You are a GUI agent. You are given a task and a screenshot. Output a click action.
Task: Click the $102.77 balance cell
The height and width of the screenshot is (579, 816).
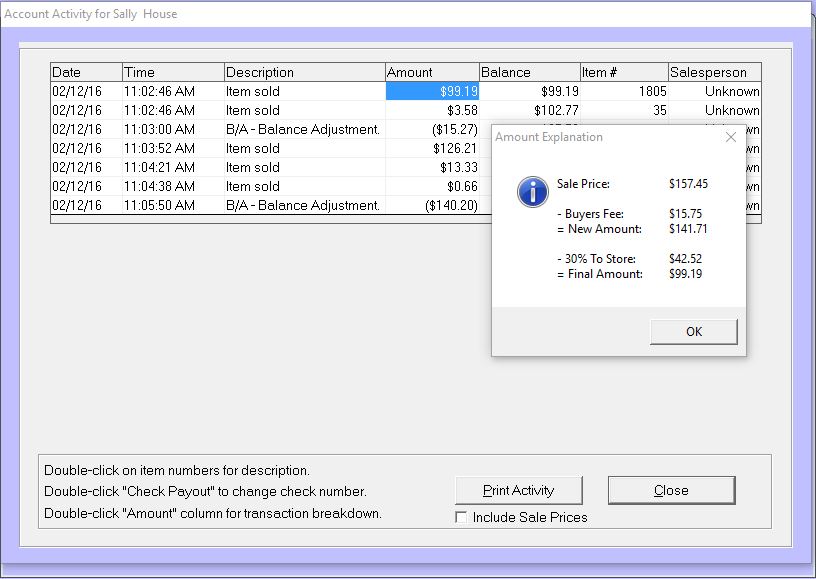coord(530,110)
